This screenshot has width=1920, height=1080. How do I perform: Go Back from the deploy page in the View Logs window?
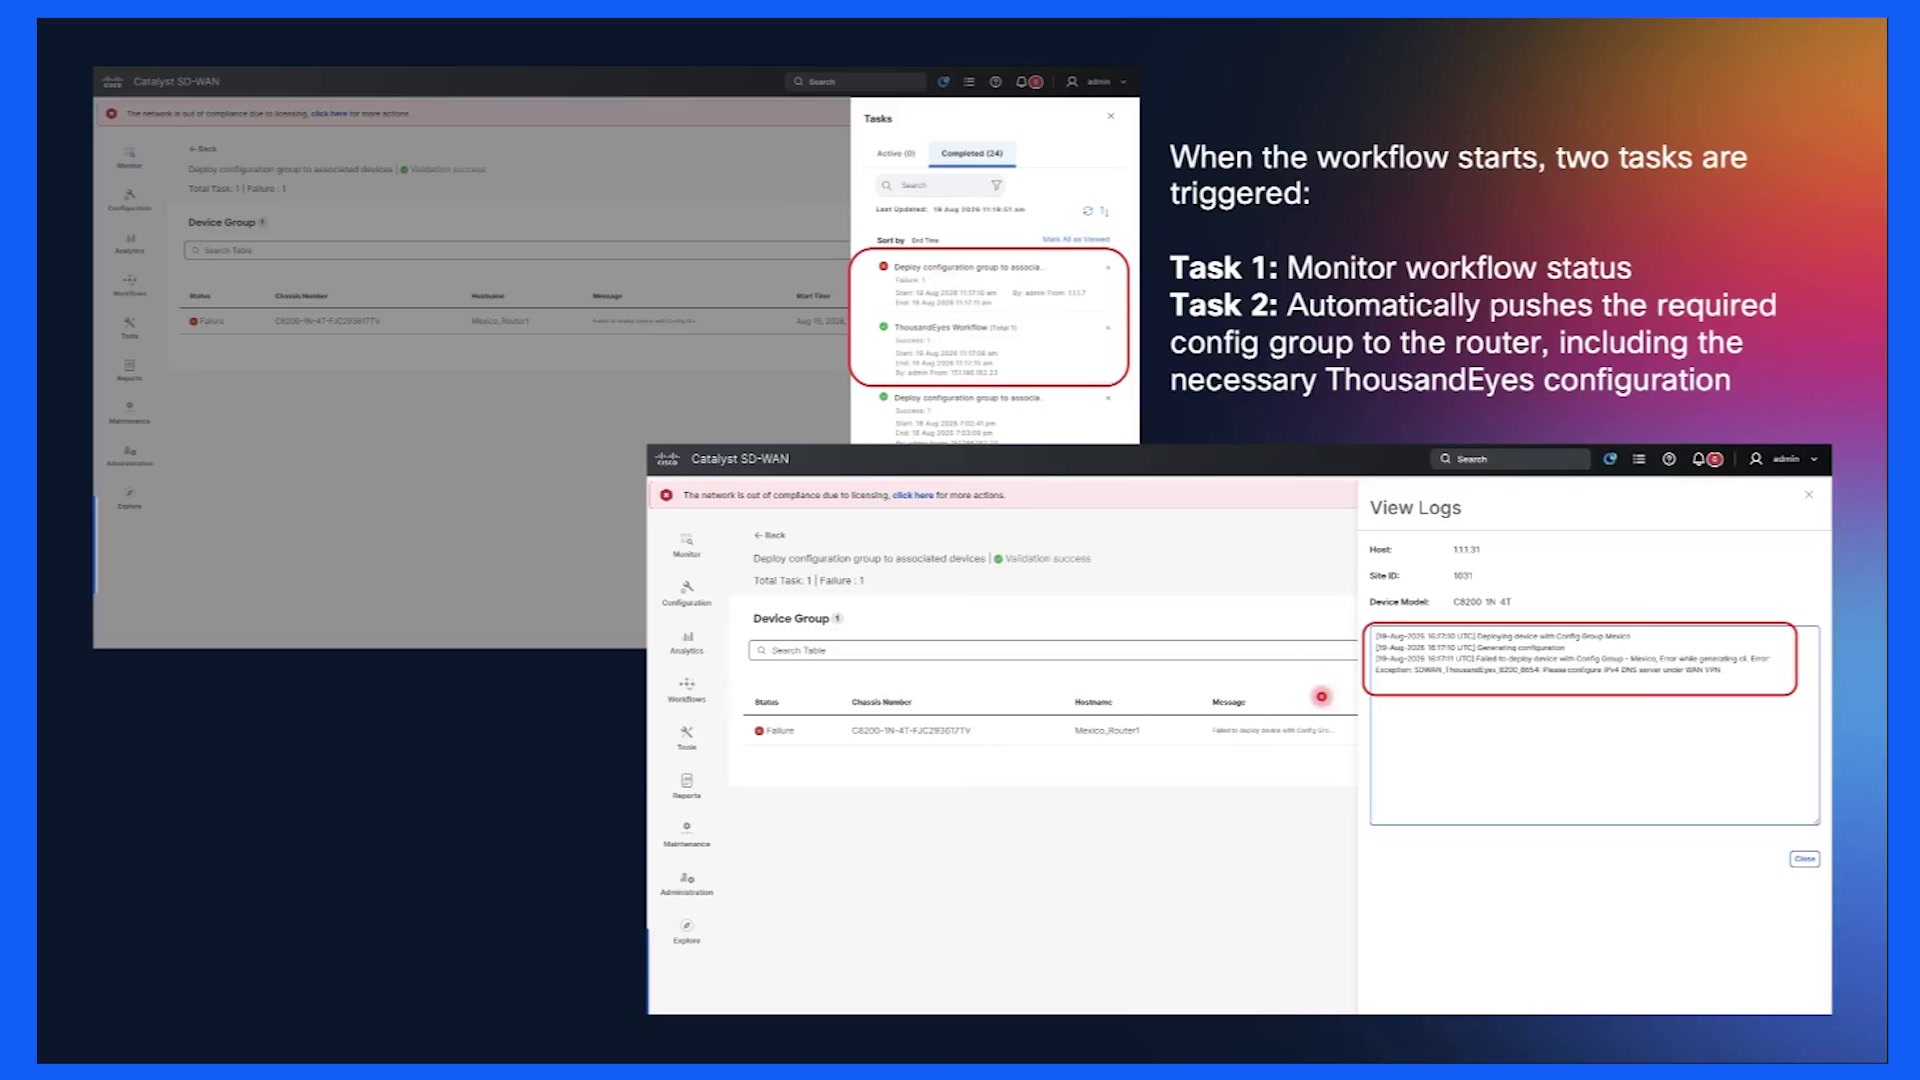coord(770,535)
